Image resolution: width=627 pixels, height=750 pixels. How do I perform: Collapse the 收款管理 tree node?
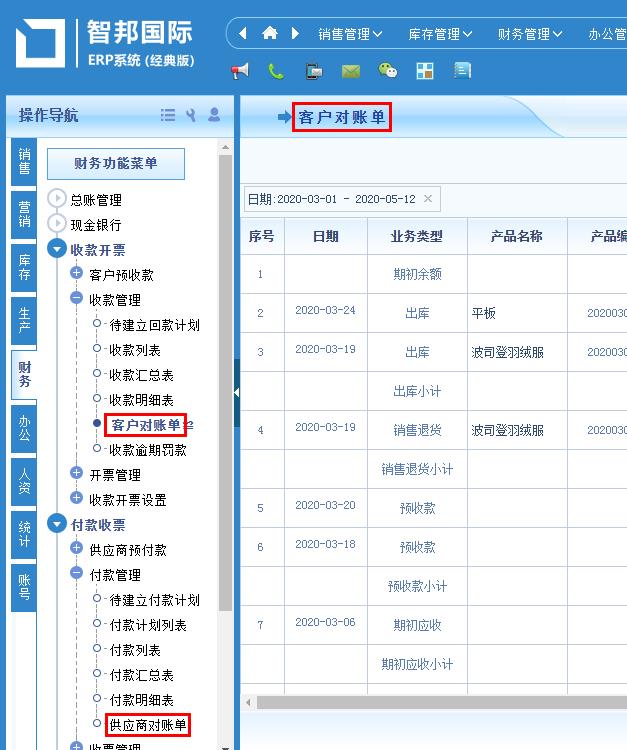[x=77, y=299]
